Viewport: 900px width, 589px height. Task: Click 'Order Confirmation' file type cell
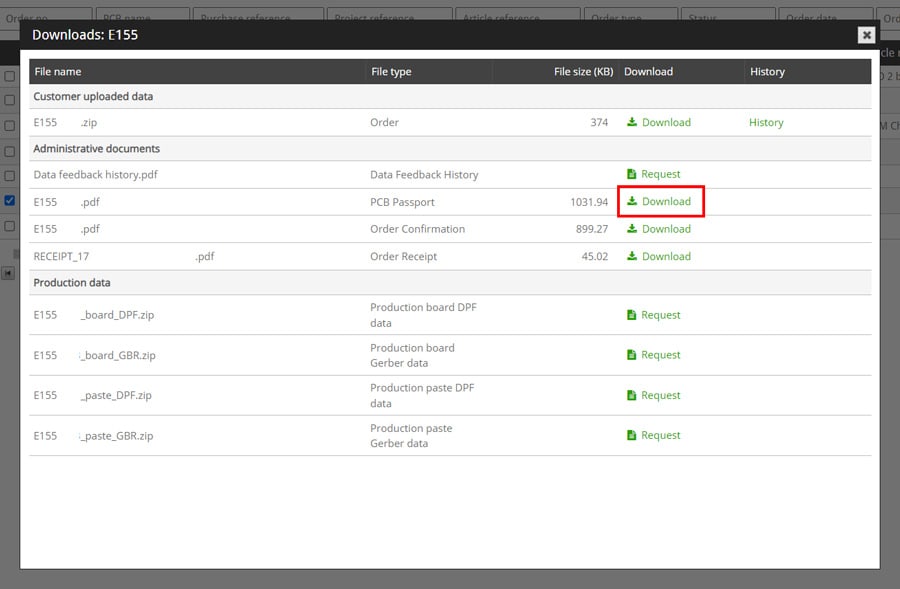pos(417,229)
